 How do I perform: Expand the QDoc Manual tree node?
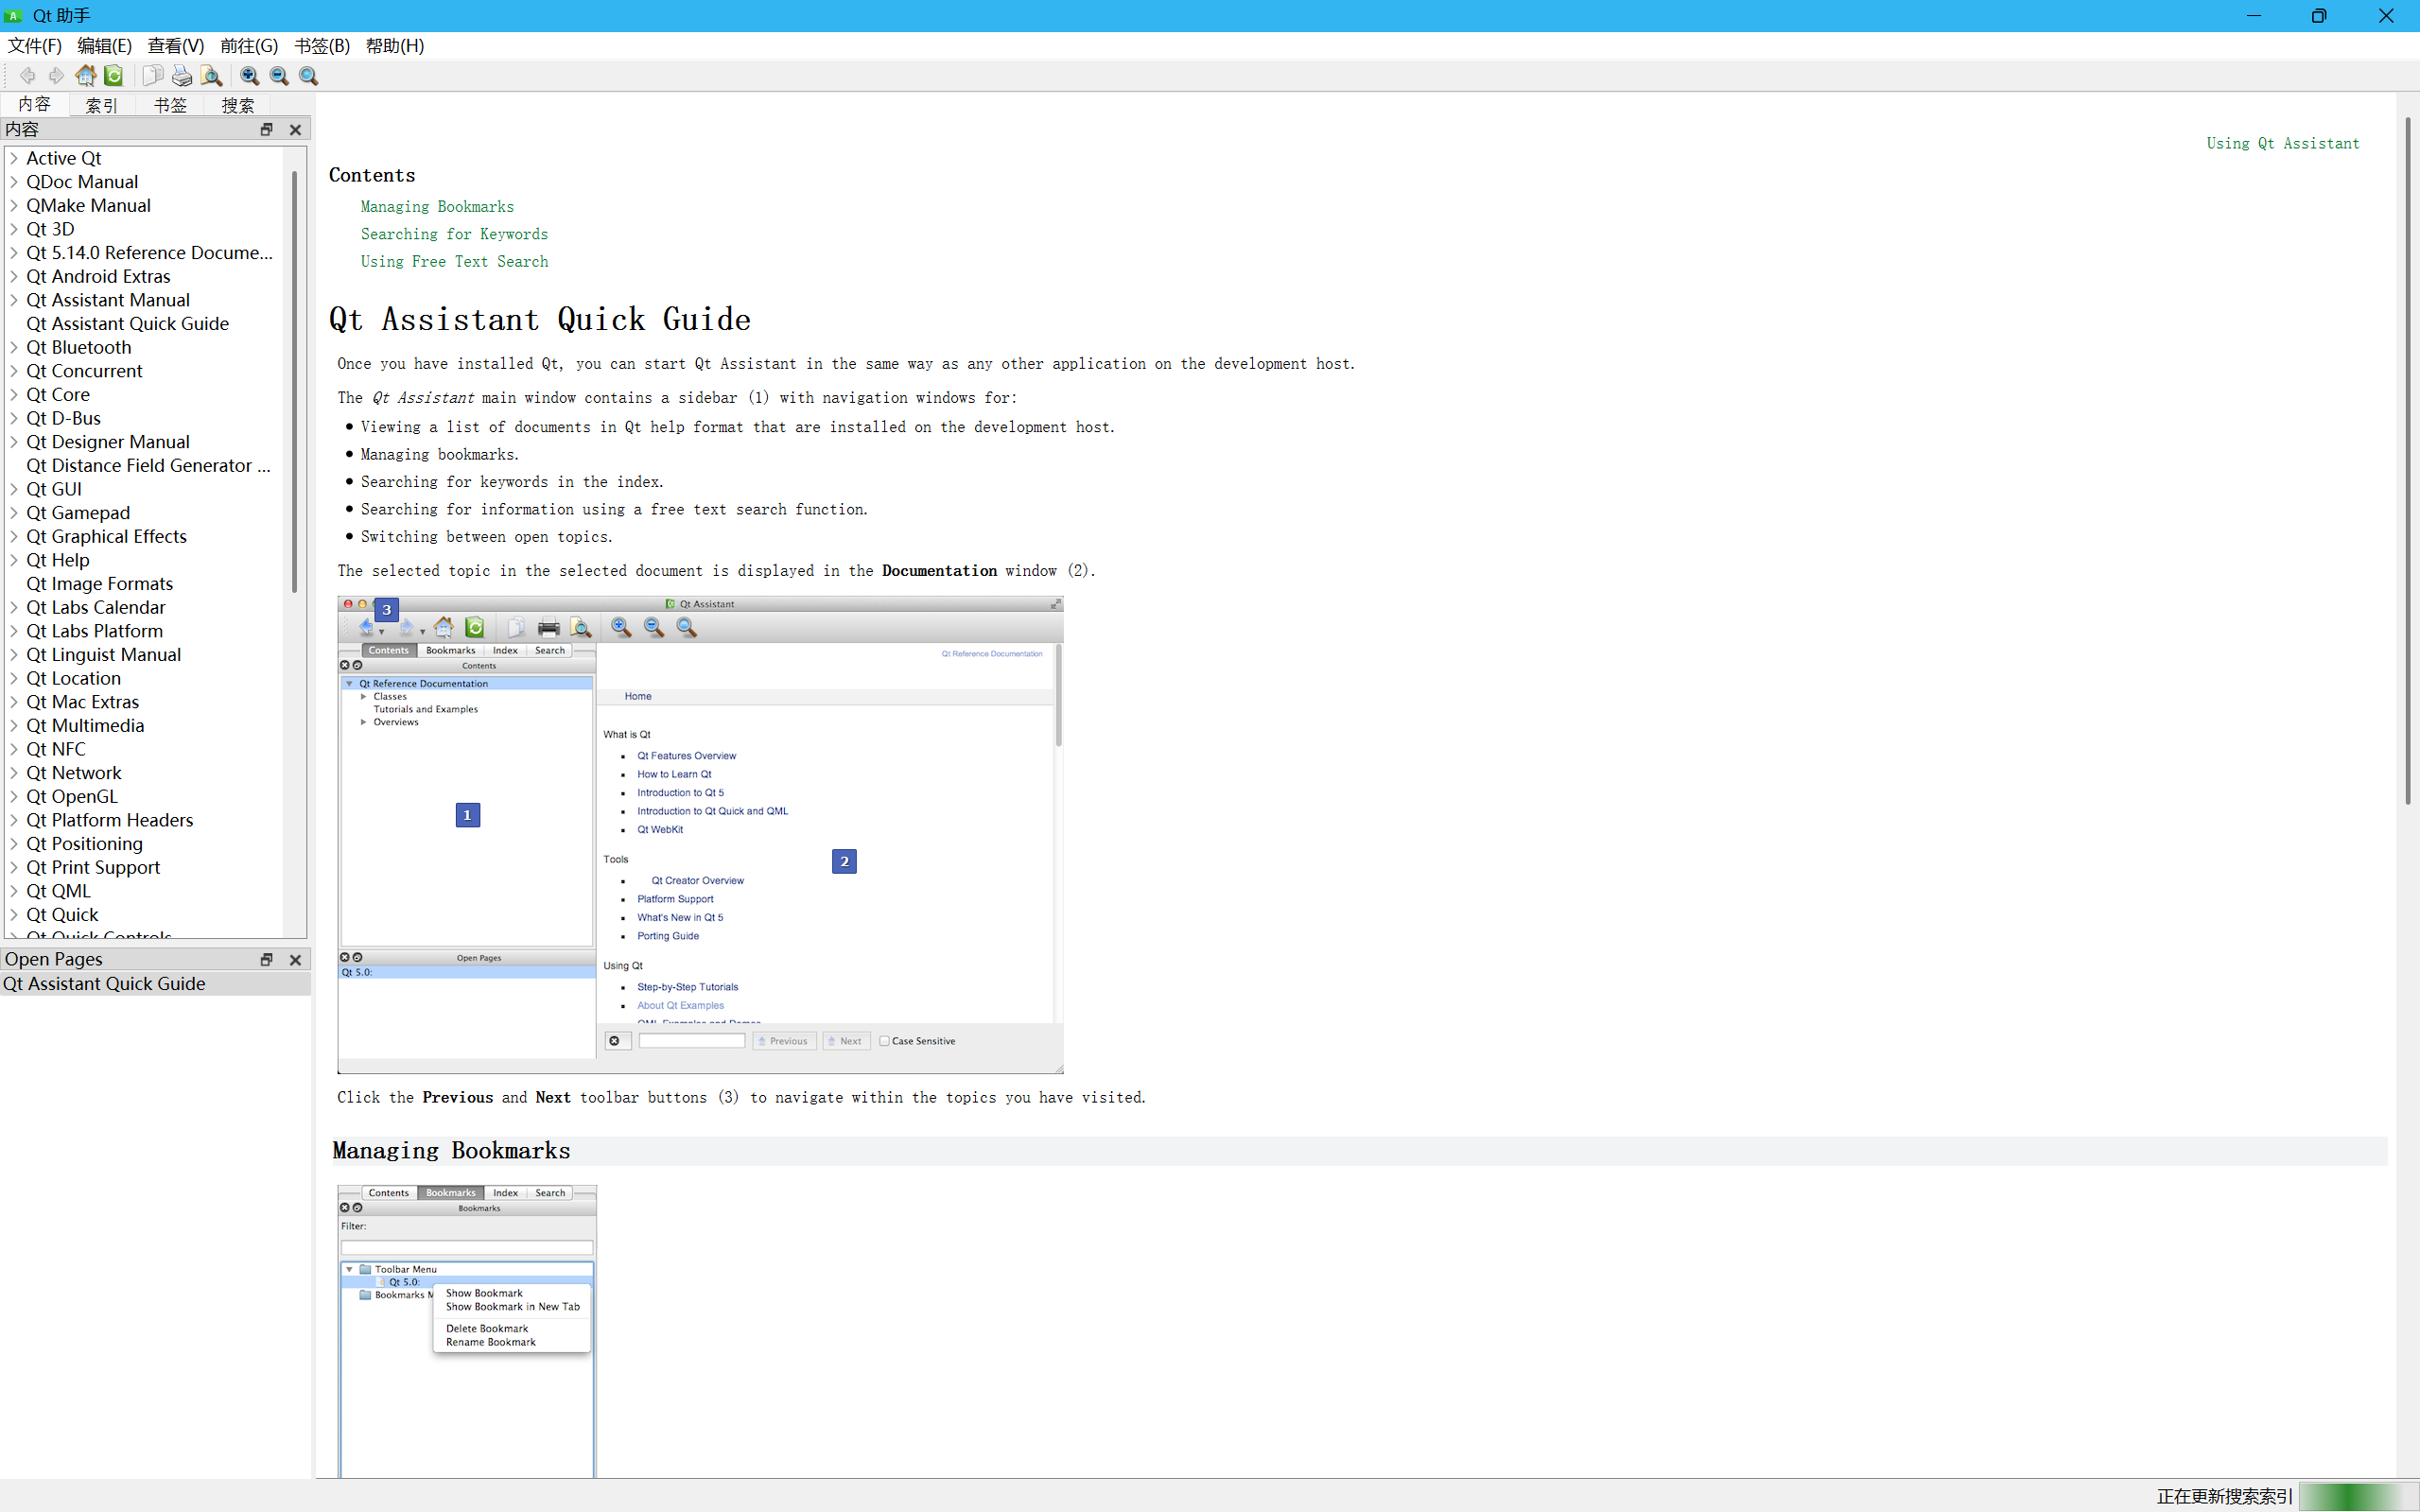14,182
